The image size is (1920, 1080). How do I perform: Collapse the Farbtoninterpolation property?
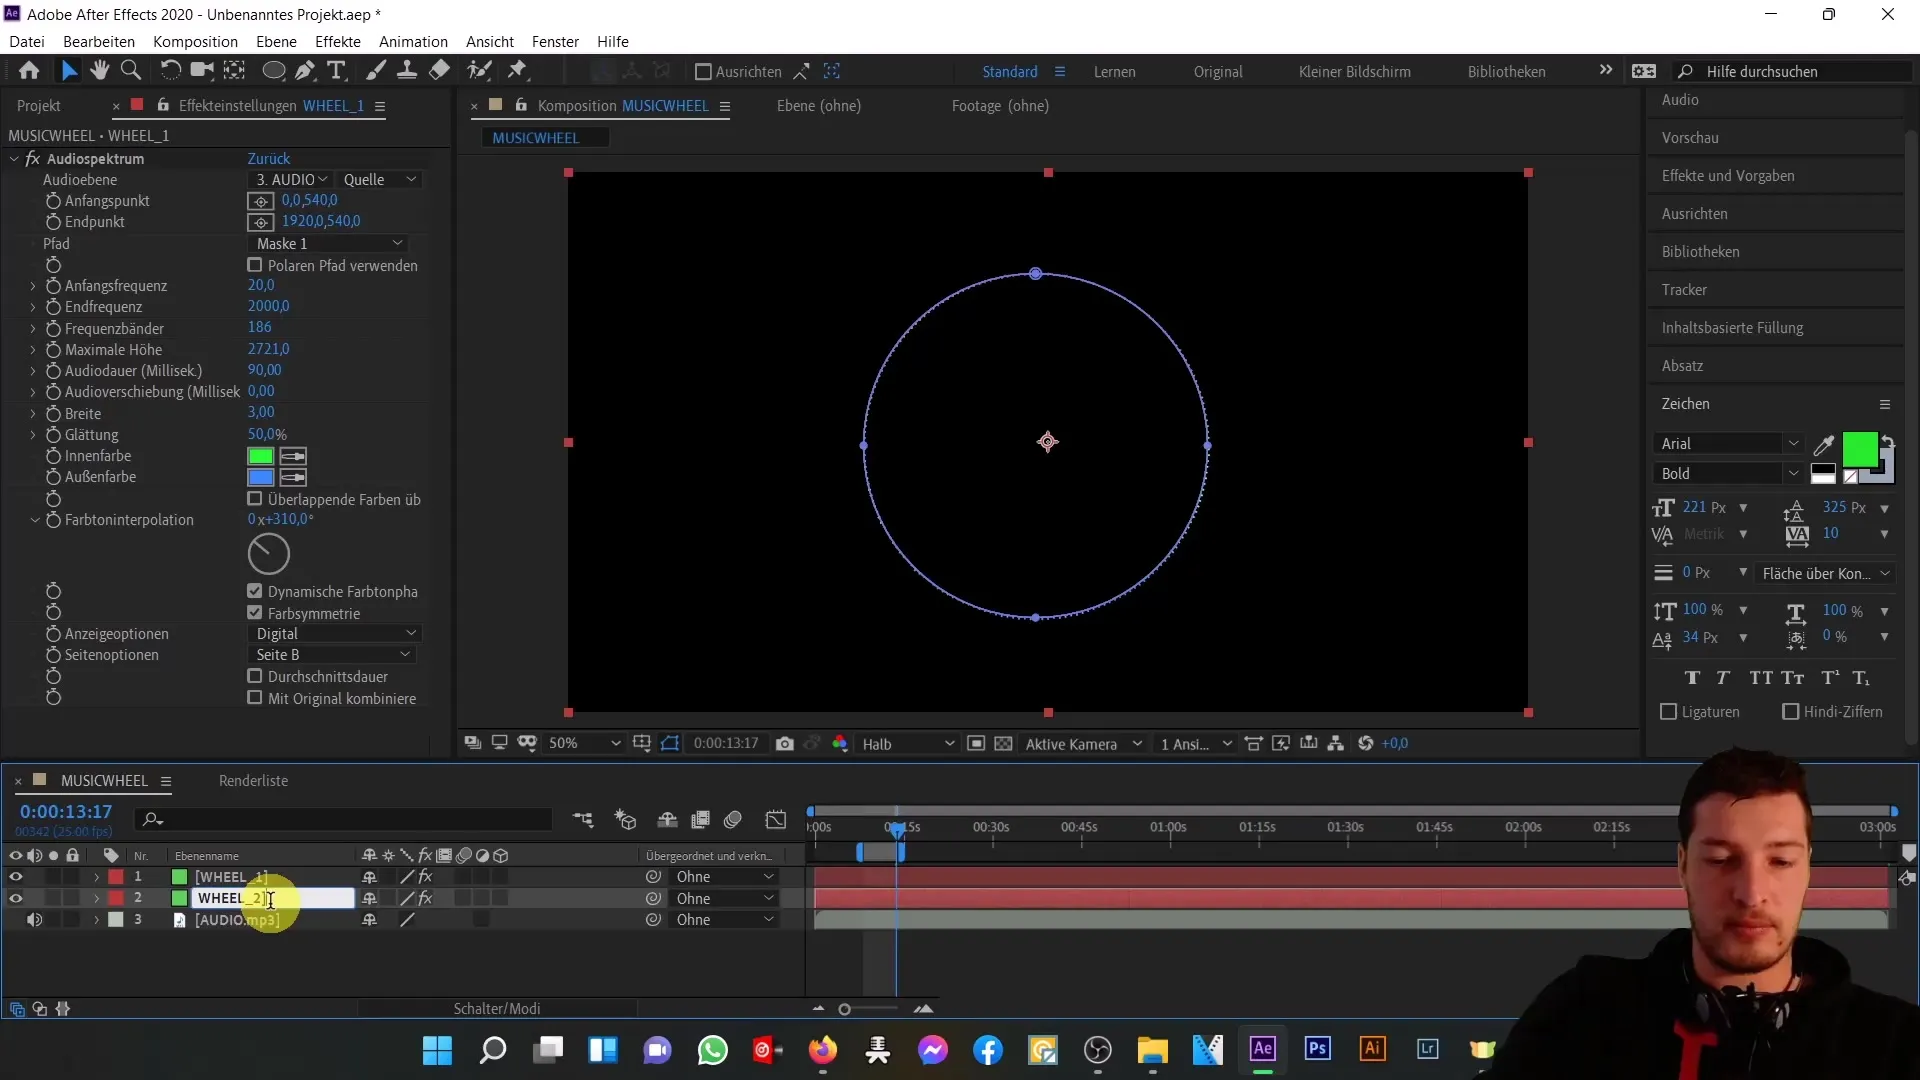(x=34, y=520)
